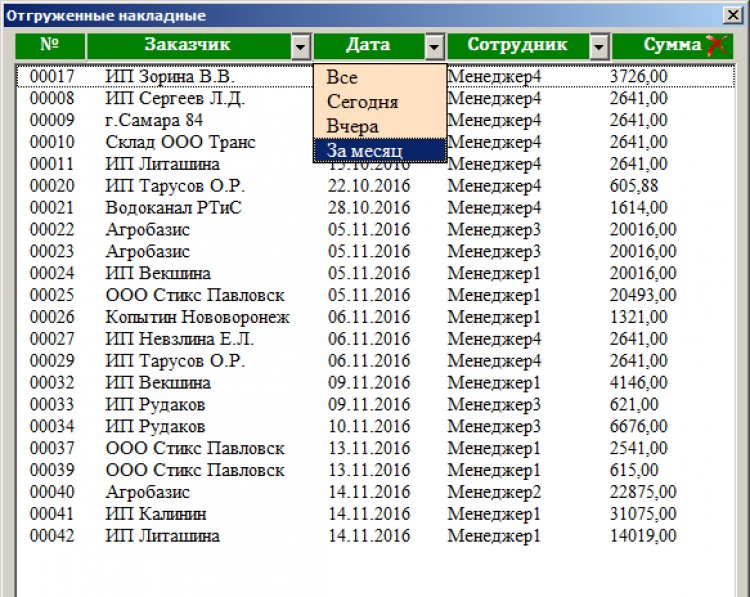Click the sum 31075,00
Screen dimensions: 750x597
click(643, 514)
